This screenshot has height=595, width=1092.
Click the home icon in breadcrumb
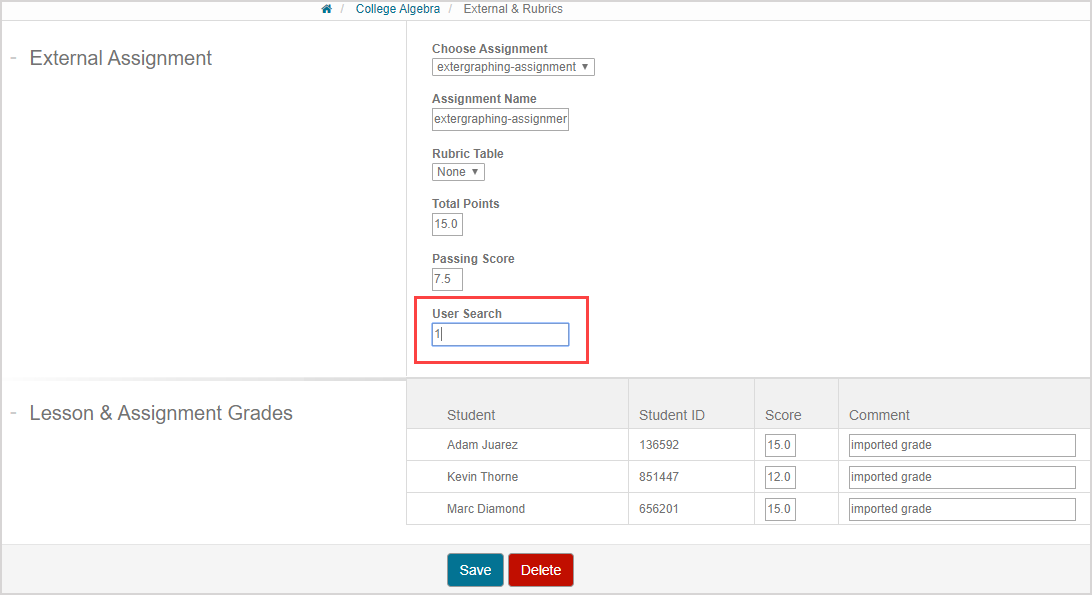(326, 9)
